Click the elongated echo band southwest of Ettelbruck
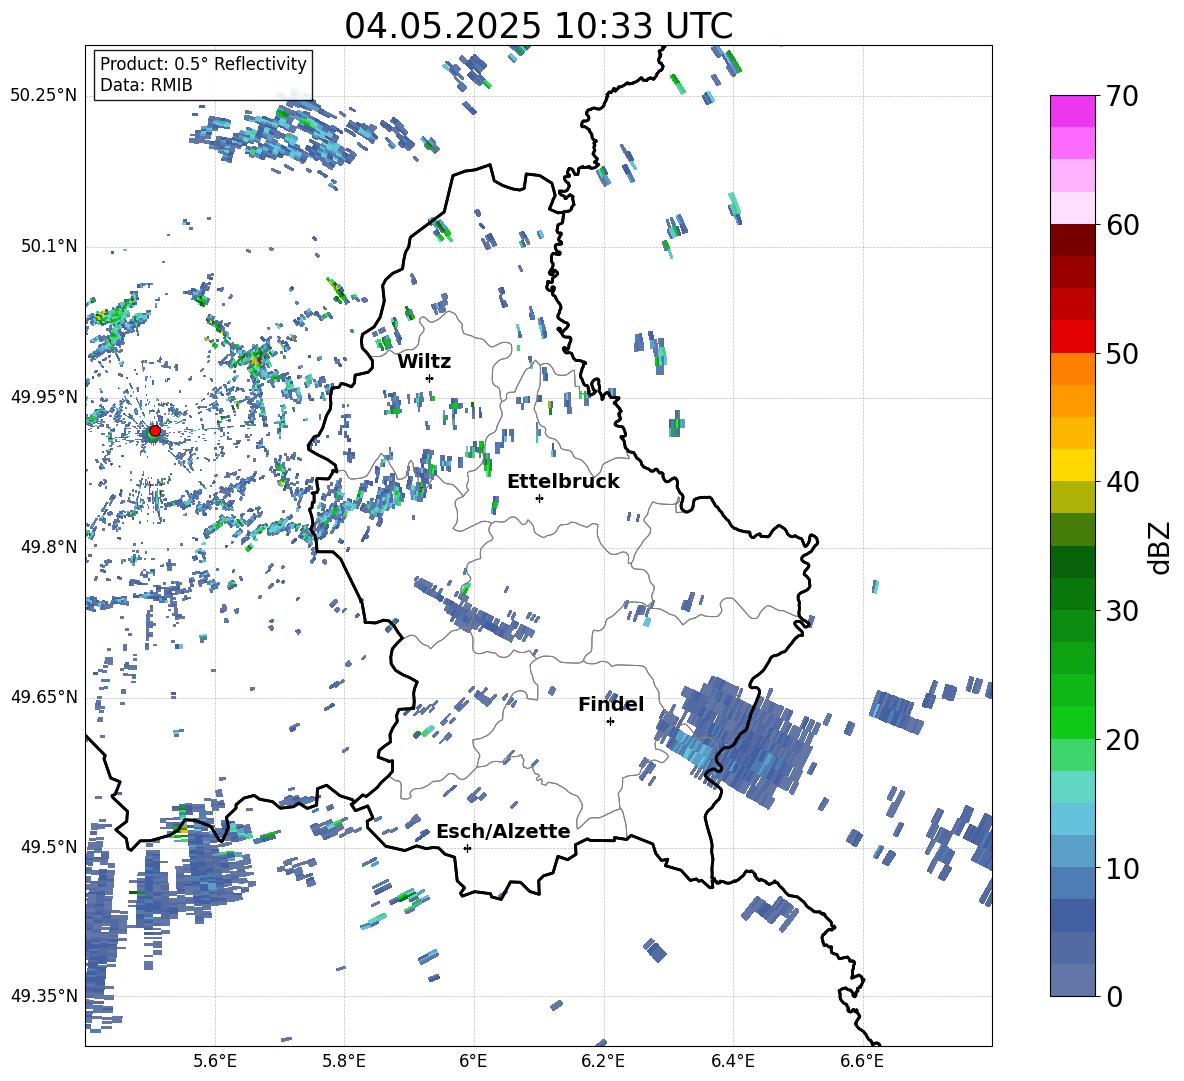 click(x=475, y=610)
